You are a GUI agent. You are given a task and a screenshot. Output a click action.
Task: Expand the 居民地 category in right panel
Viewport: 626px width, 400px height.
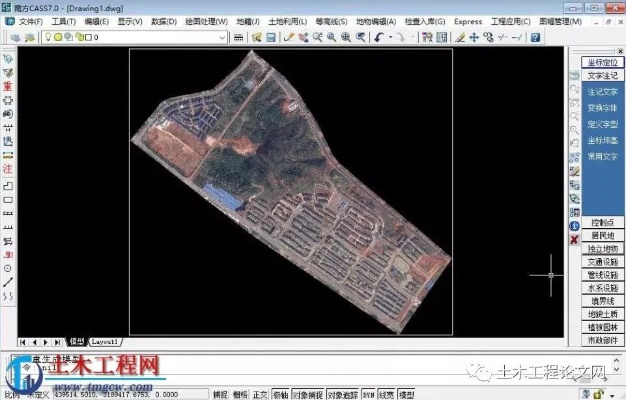[603, 235]
